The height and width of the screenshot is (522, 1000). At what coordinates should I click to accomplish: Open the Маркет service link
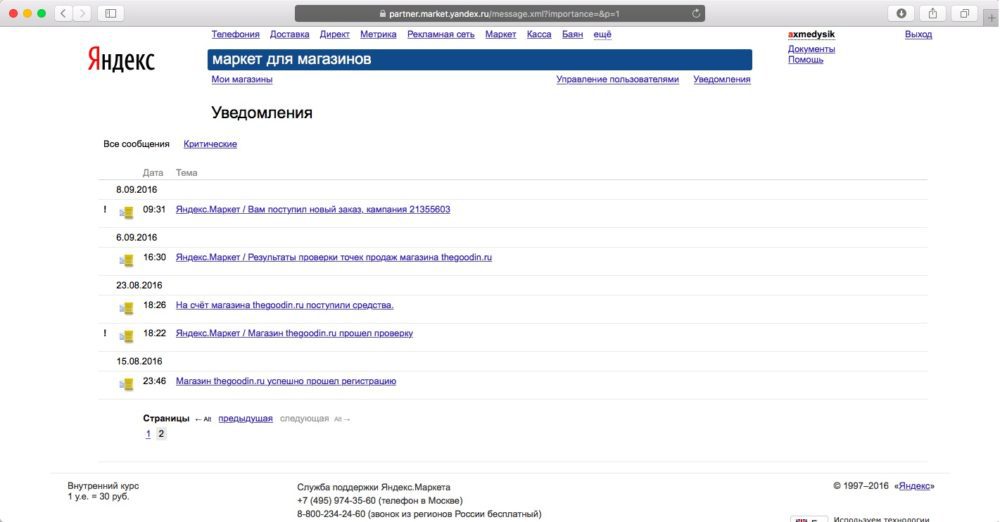coord(501,34)
